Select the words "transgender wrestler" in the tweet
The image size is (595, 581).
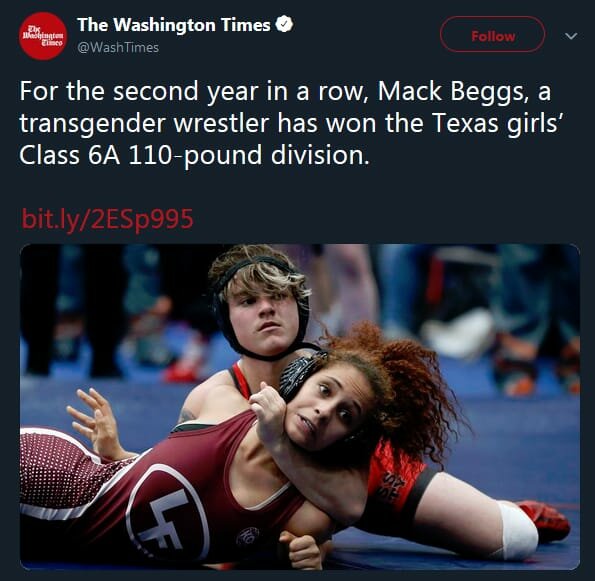pyautogui.click(x=144, y=124)
